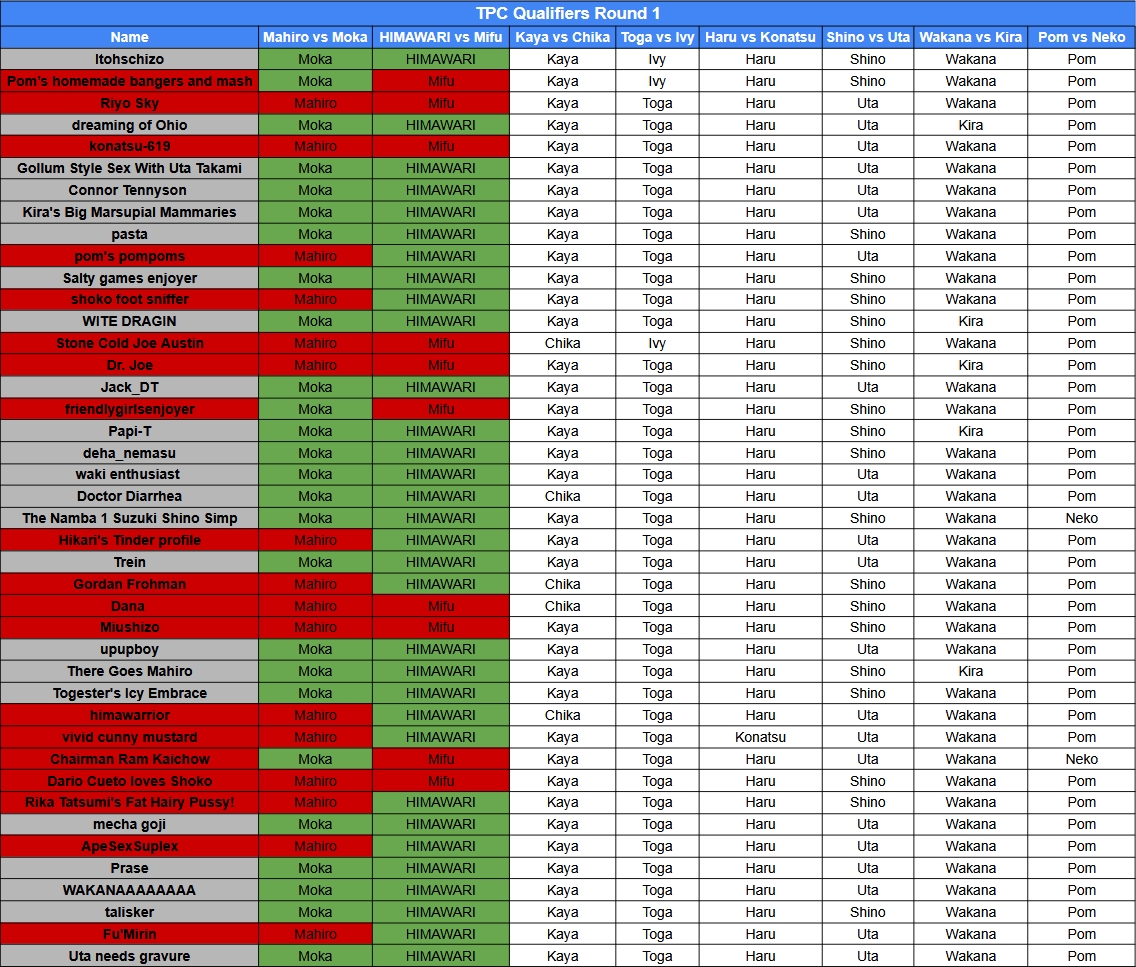Click Kira pick in WITE DRAGIN row
Viewport: 1136px width, 967px height.
tap(970, 321)
